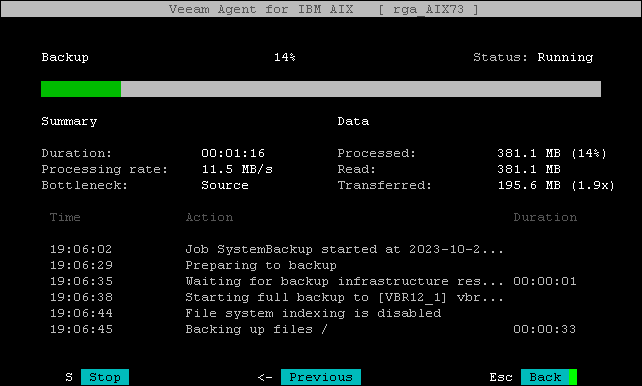This screenshot has height=386, width=642.
Task: Click the Backup label above progress bar
Action: tap(65, 57)
